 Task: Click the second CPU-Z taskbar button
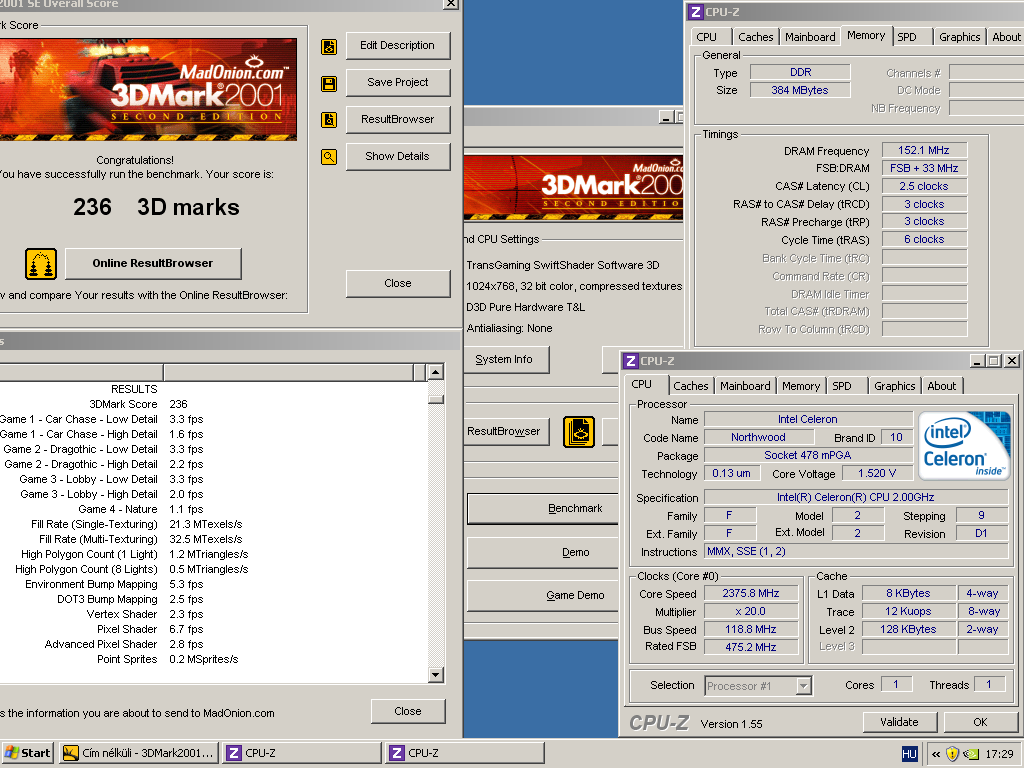[465, 753]
